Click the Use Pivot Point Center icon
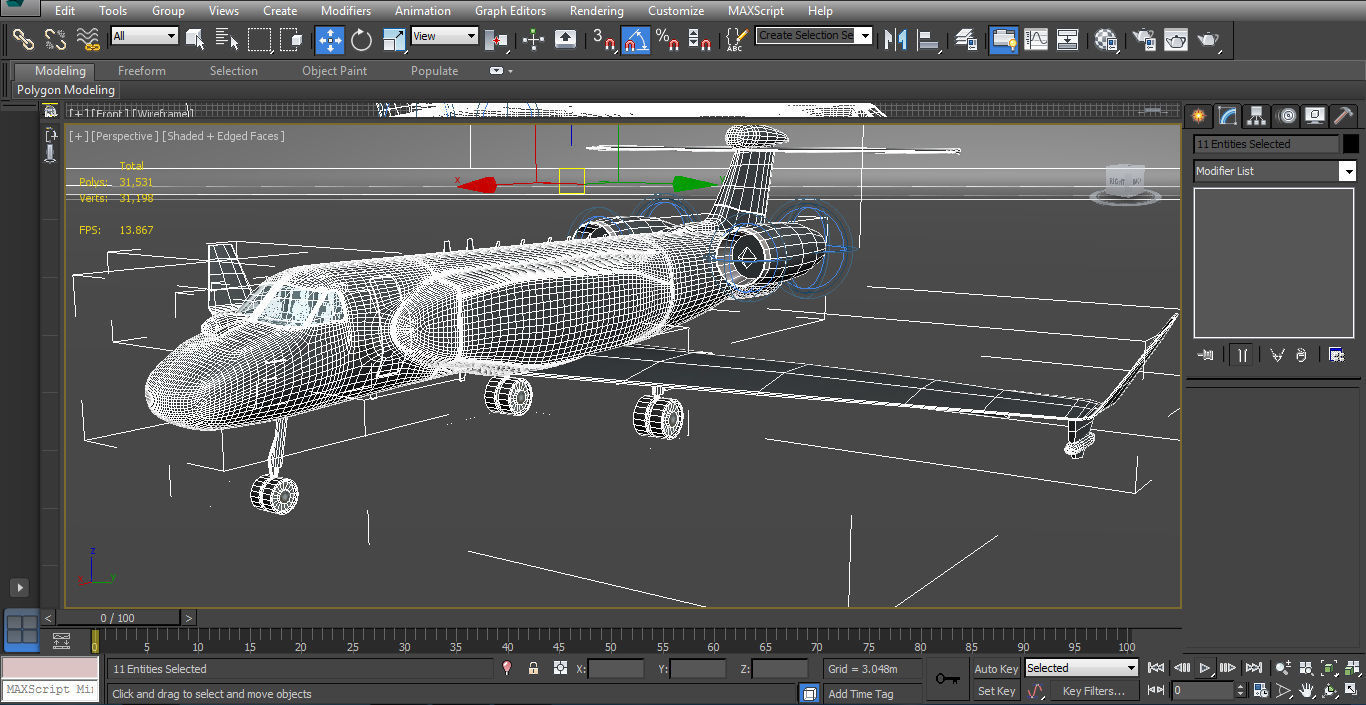The width and height of the screenshot is (1366, 705). 497,40
